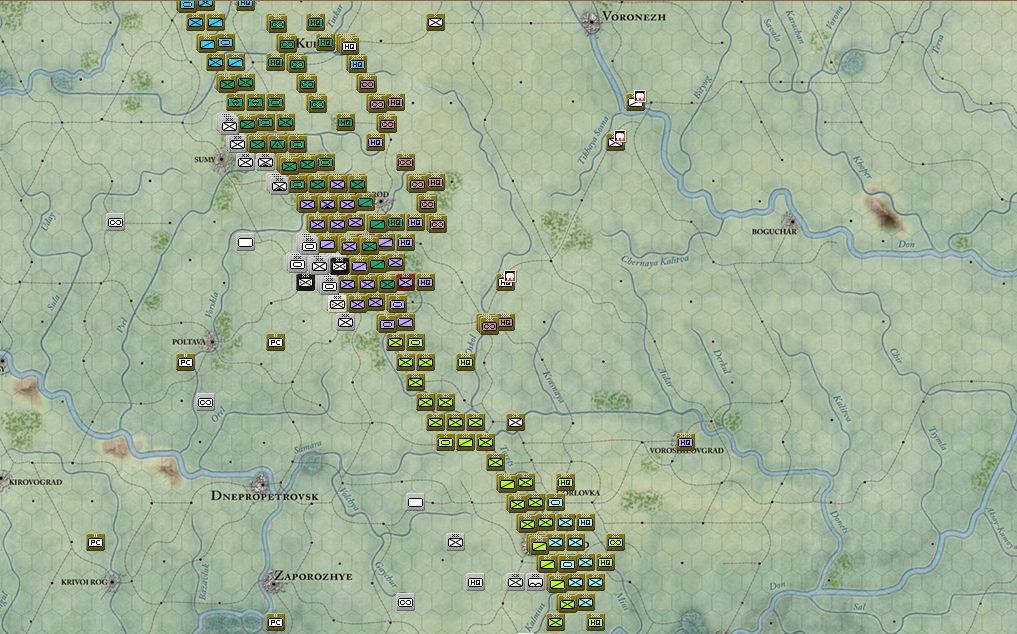Click the grey infinity counter beside the Orel river label
This screenshot has width=1017, height=634.
coord(205,402)
